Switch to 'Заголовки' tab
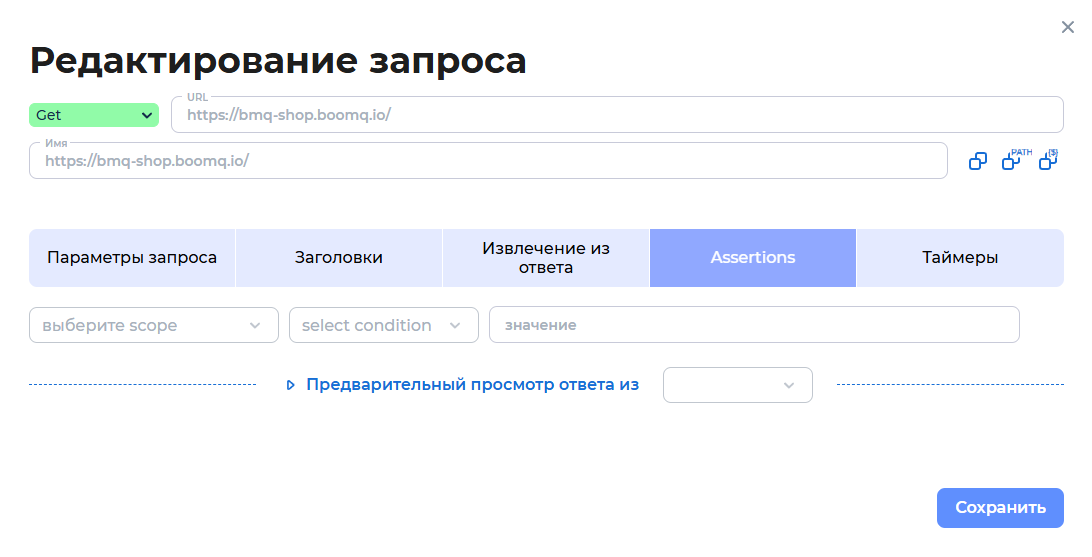Screen dimensions: 1092x557 (339, 258)
